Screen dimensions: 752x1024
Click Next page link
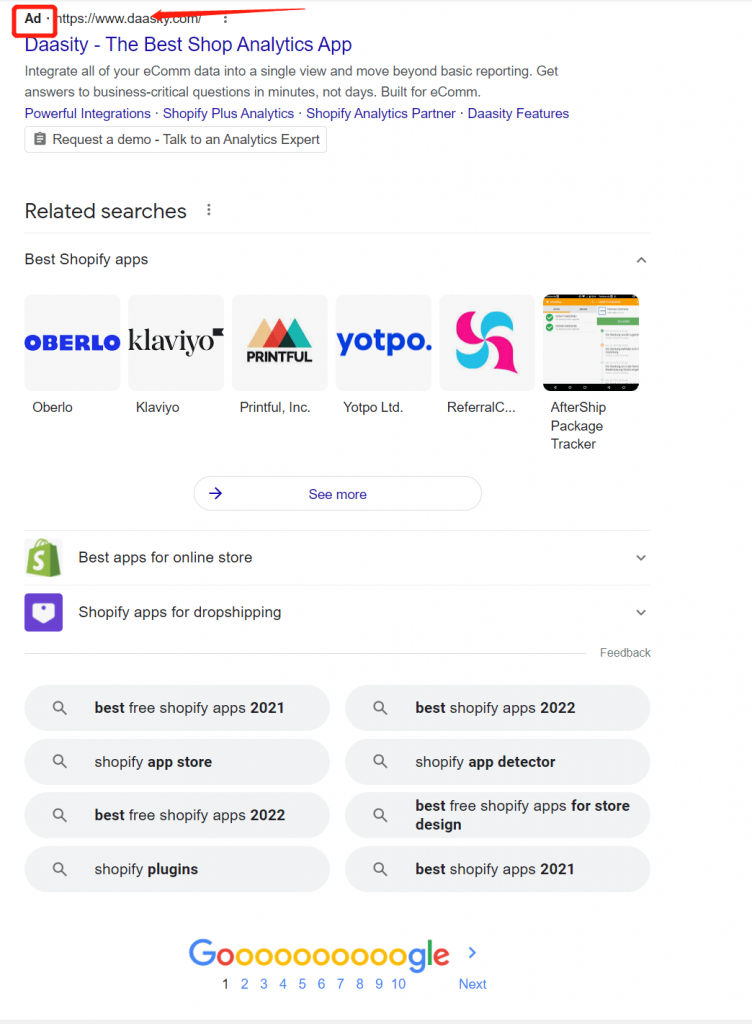[x=473, y=984]
